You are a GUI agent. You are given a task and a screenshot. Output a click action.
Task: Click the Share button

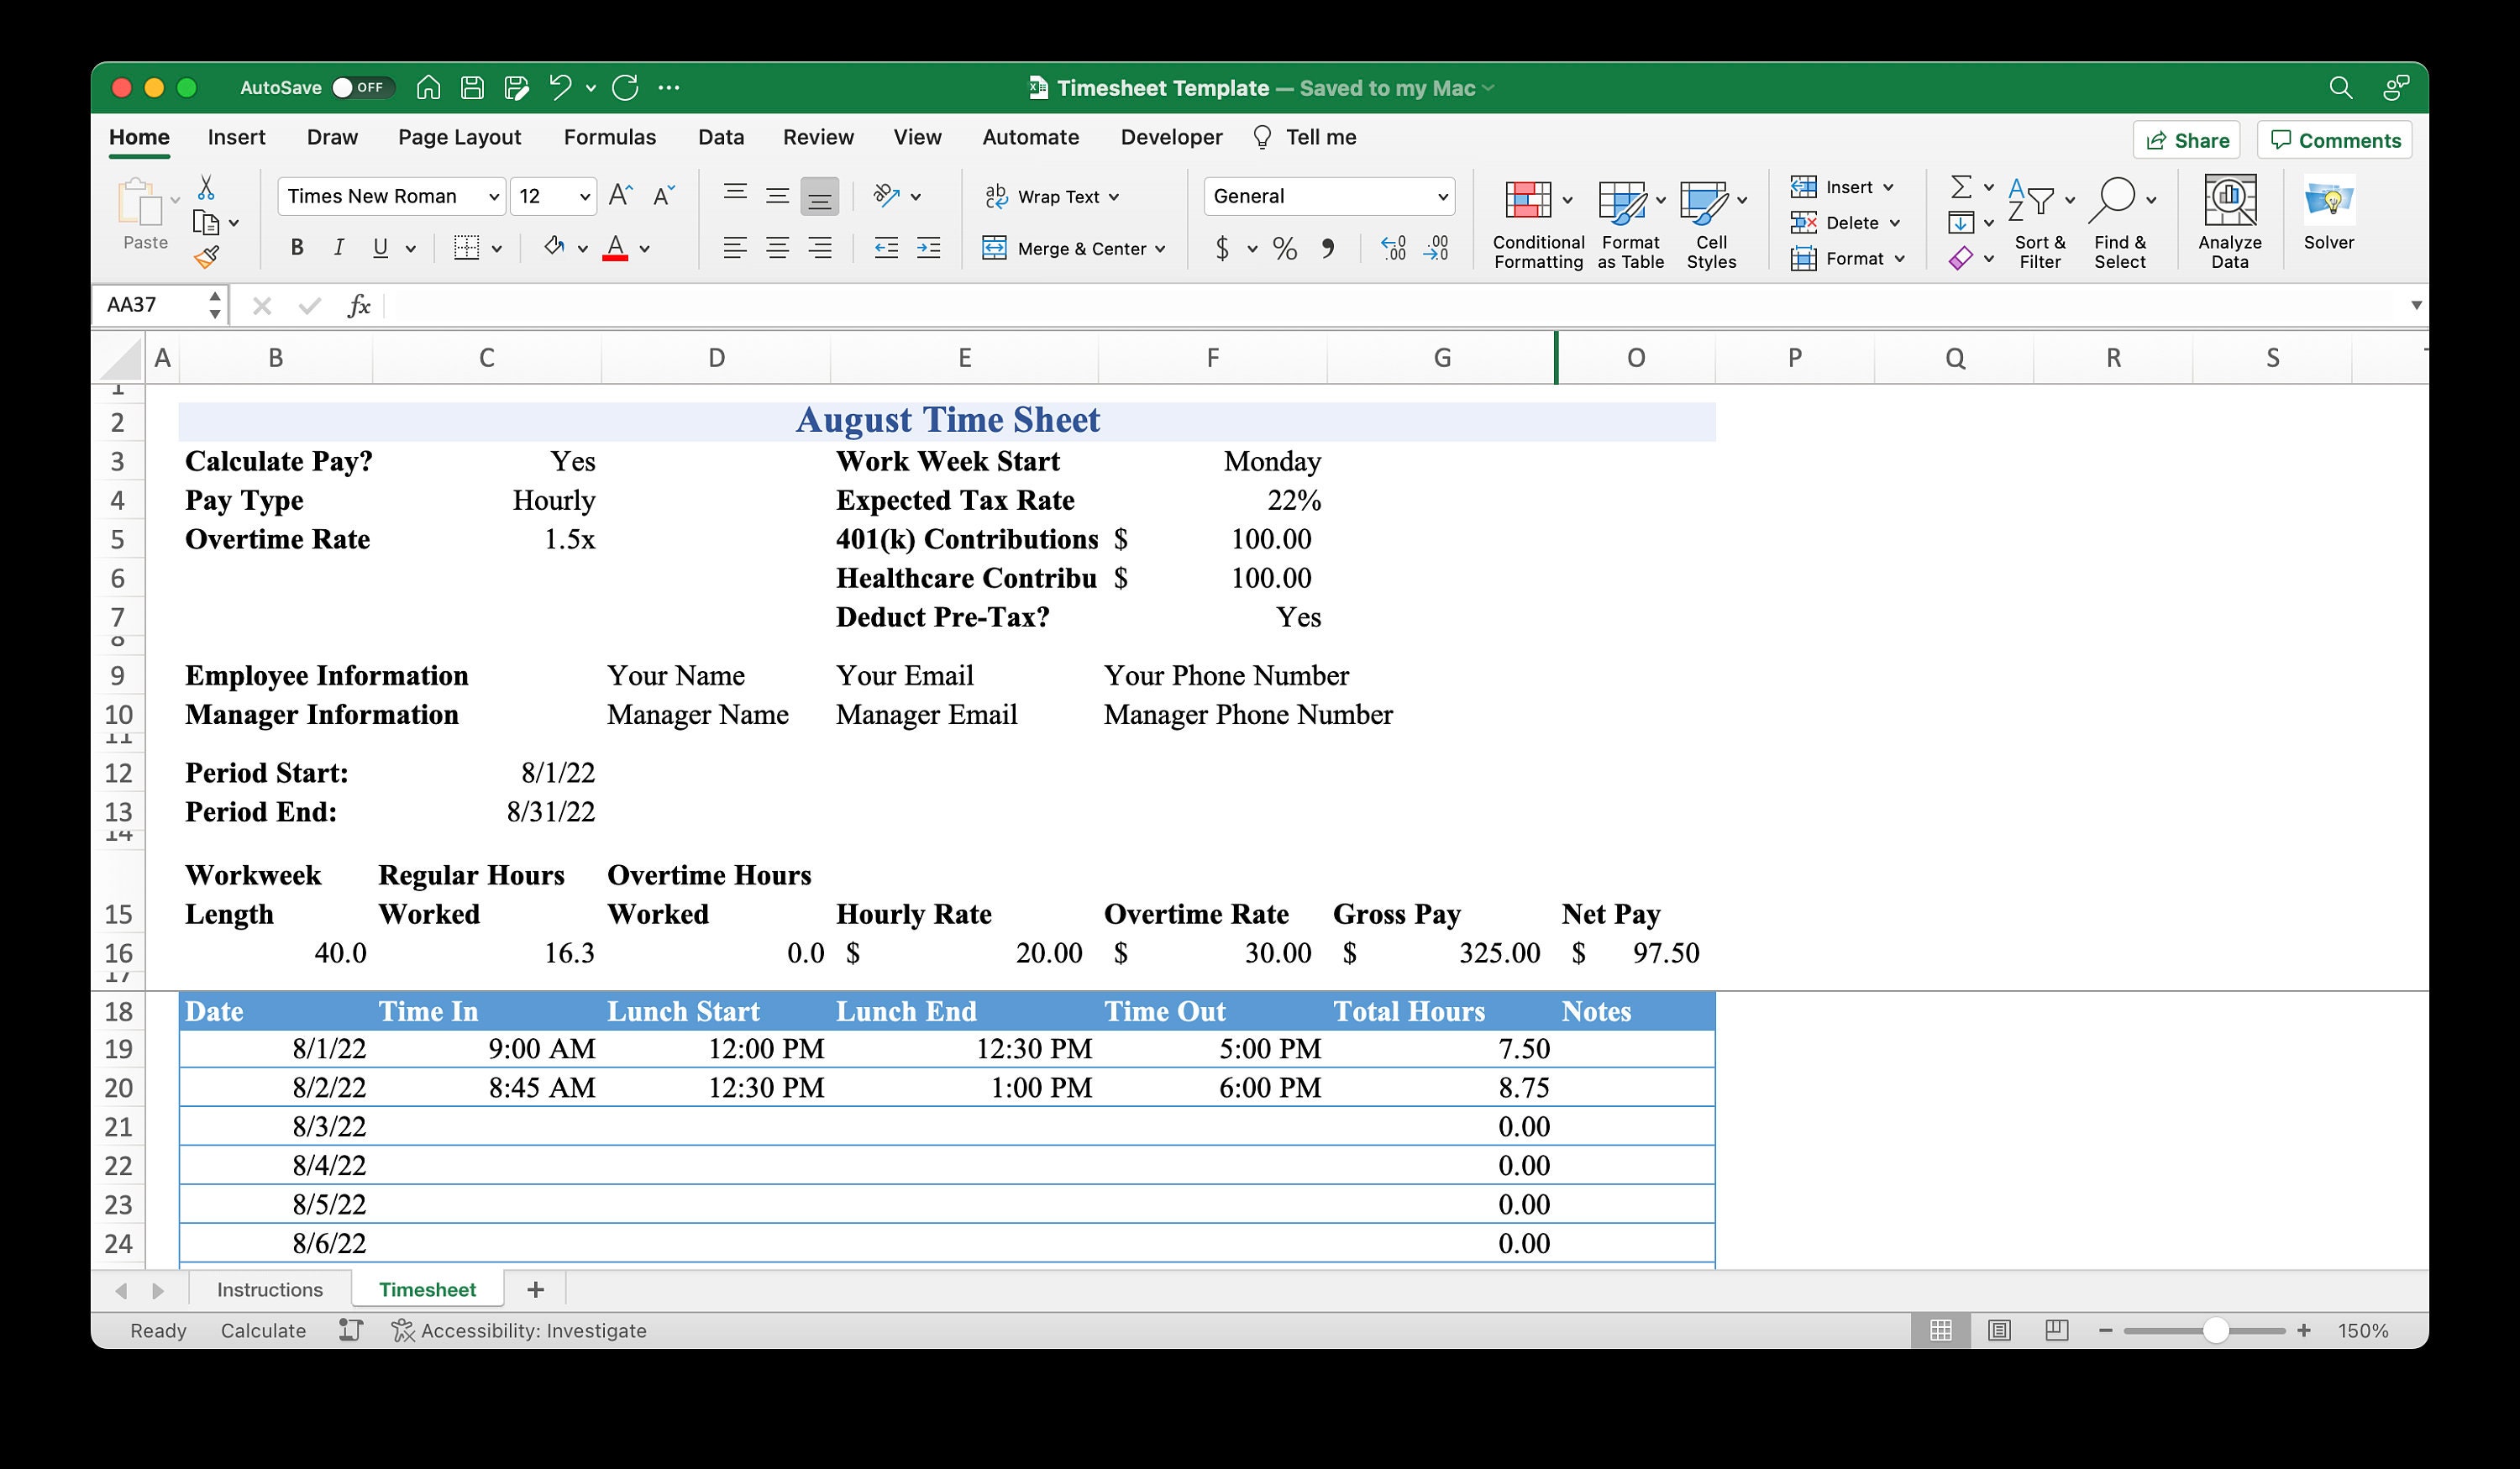point(2186,140)
